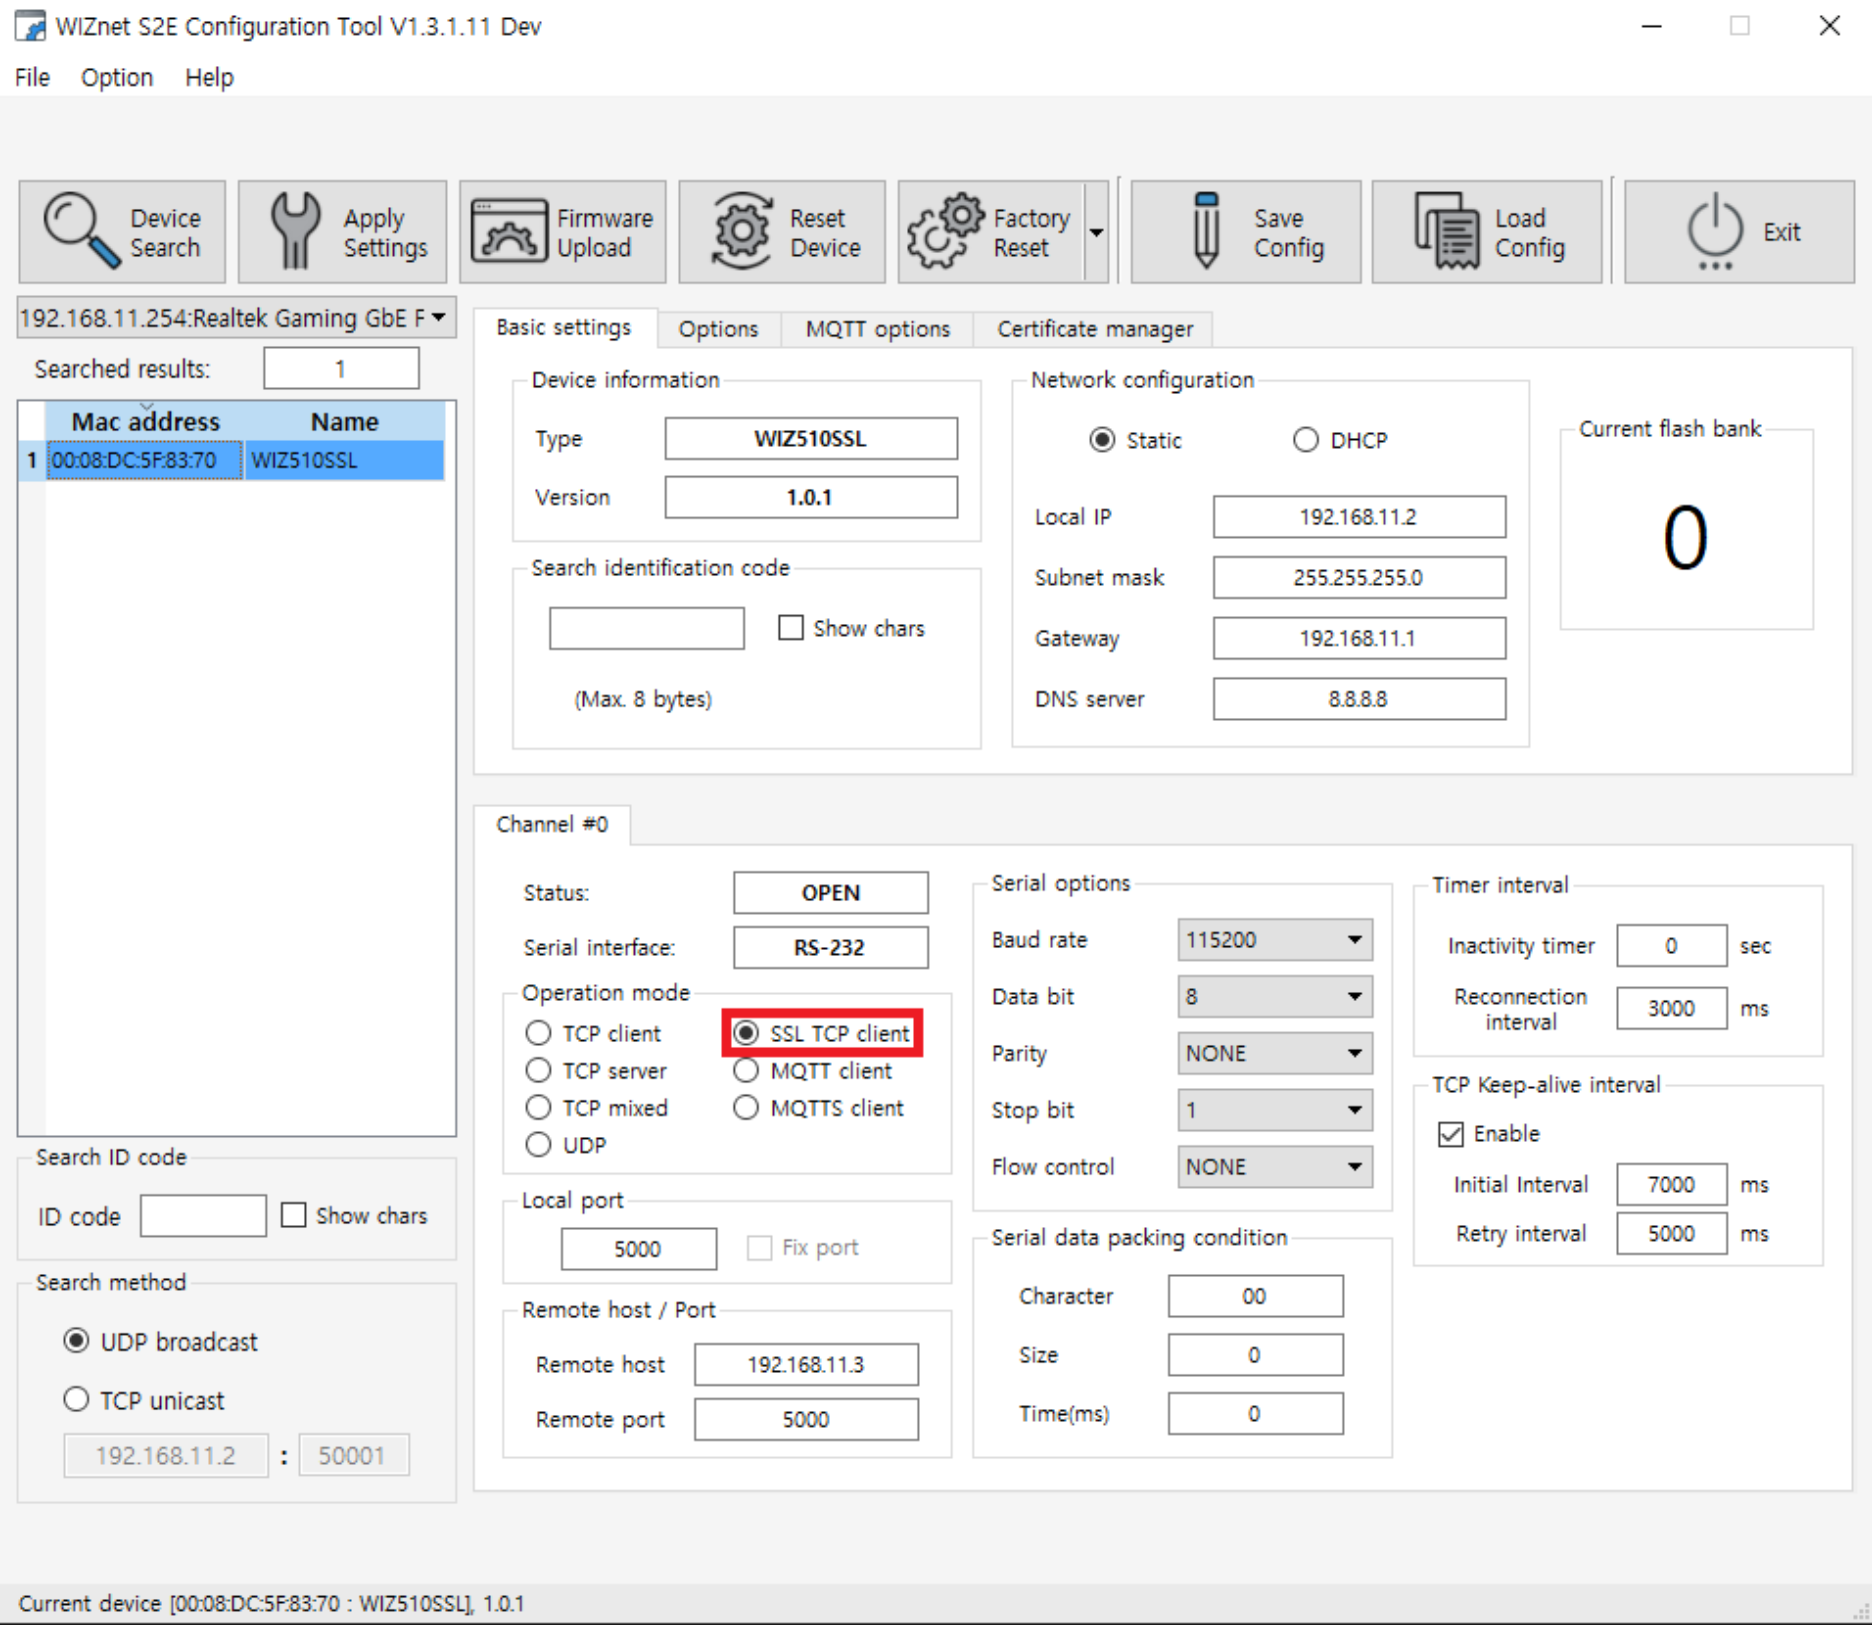The height and width of the screenshot is (1626, 1872).
Task: Click the WIZnet app icon in title bar
Action: 30,26
